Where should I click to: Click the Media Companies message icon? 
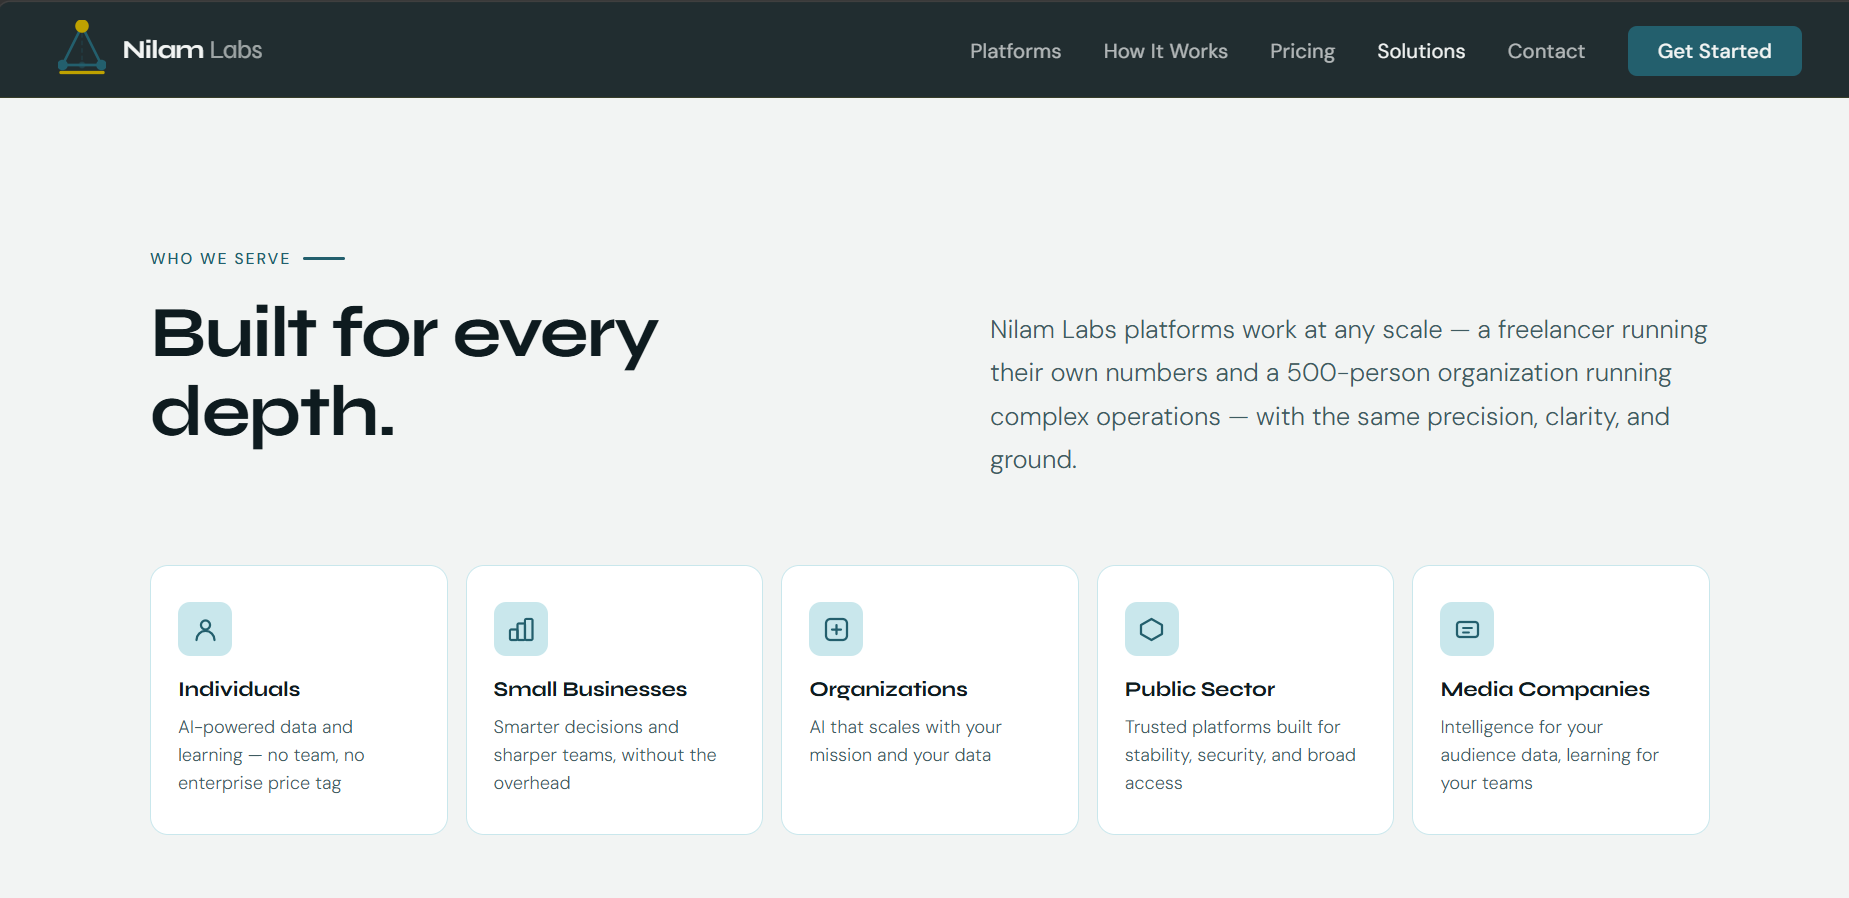click(1467, 629)
